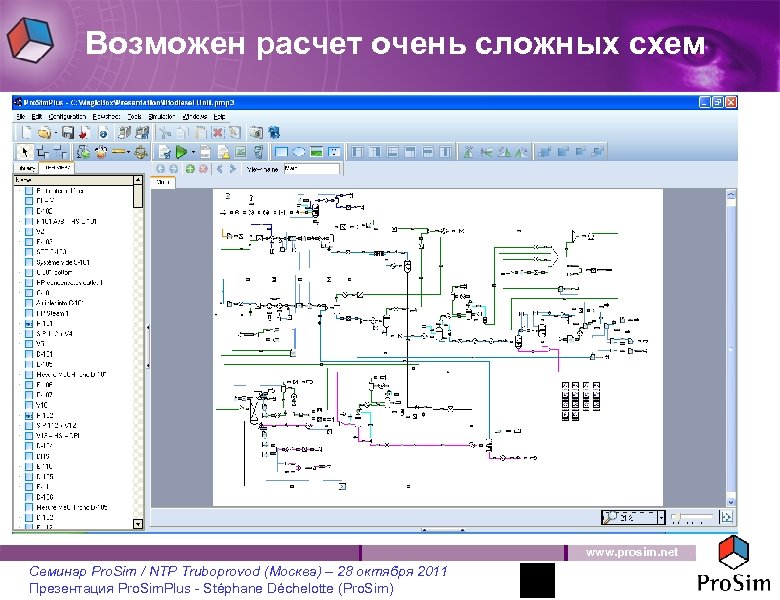Click the tree panel scroll down arrow

(138, 524)
